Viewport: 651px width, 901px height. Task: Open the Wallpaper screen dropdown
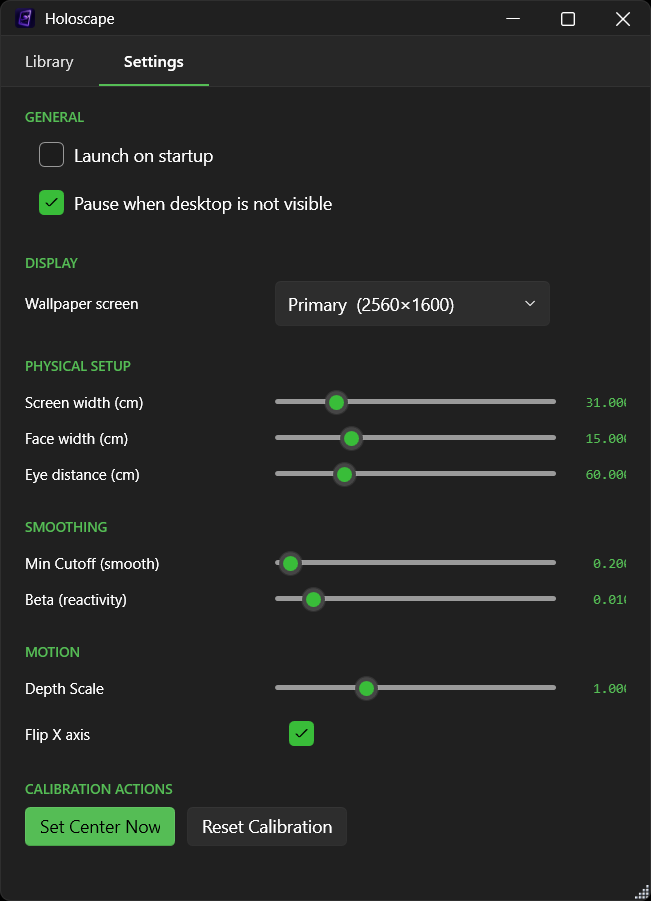point(412,303)
